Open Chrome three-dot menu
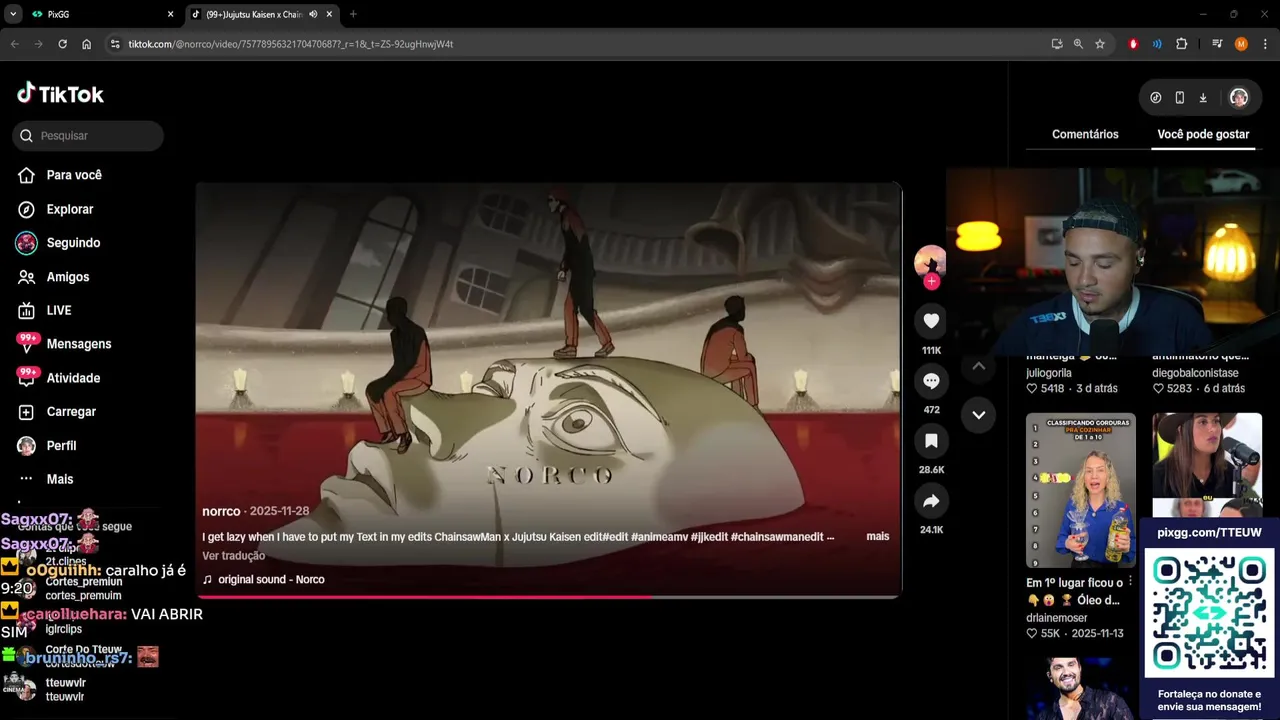This screenshot has height=720, width=1280. 1265,44
